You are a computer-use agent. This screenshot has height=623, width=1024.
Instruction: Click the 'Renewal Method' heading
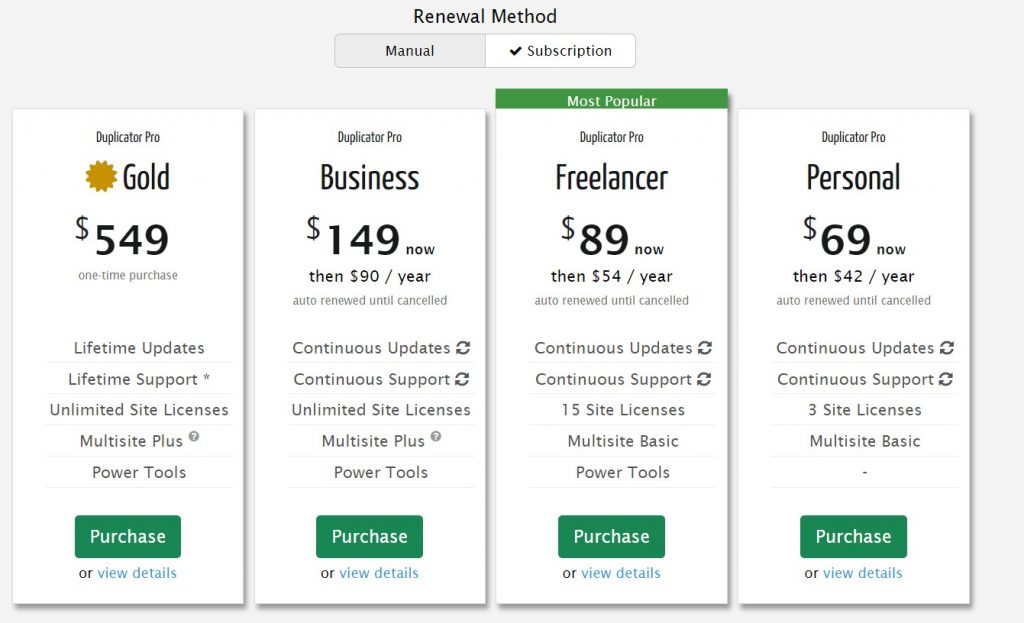pos(485,16)
